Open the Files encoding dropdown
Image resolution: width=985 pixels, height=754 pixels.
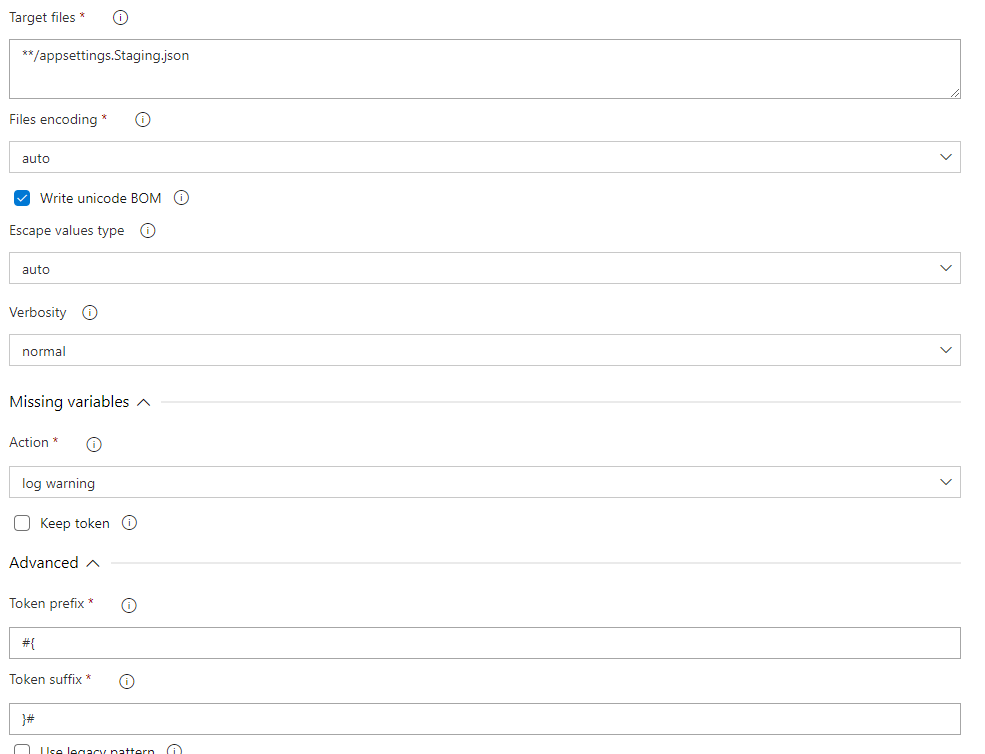pos(946,157)
